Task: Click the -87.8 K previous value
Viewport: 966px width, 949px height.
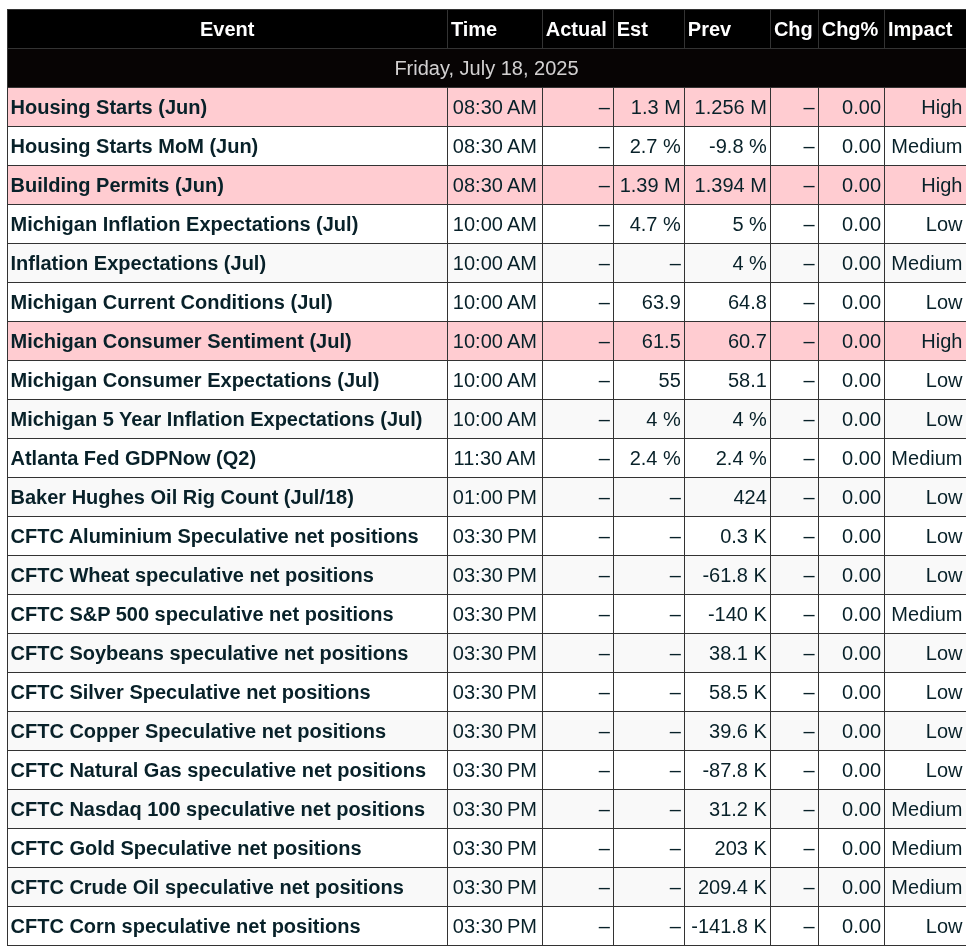Action: [734, 770]
